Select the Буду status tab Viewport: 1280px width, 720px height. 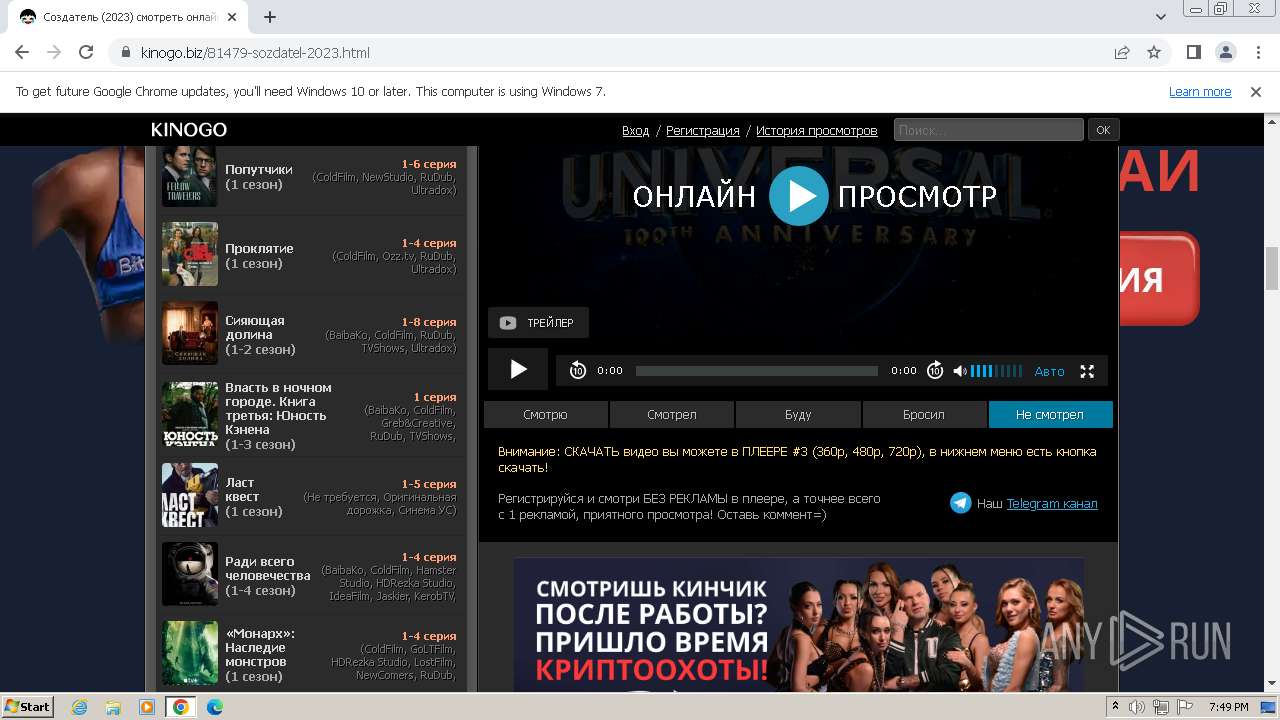[798, 414]
